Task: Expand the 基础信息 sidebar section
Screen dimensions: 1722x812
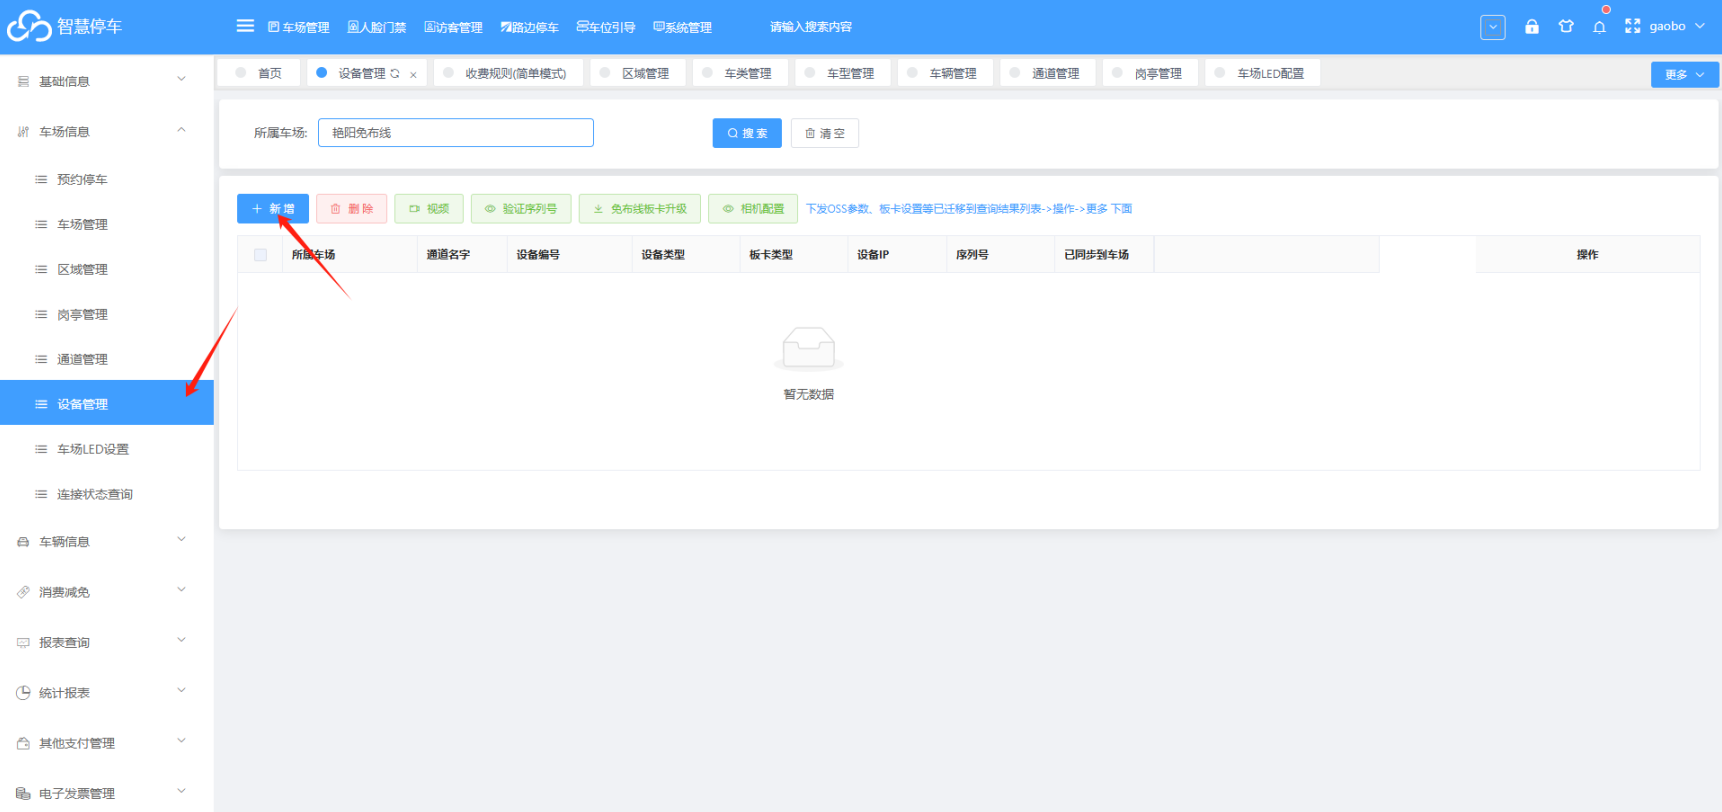Action: (x=107, y=81)
